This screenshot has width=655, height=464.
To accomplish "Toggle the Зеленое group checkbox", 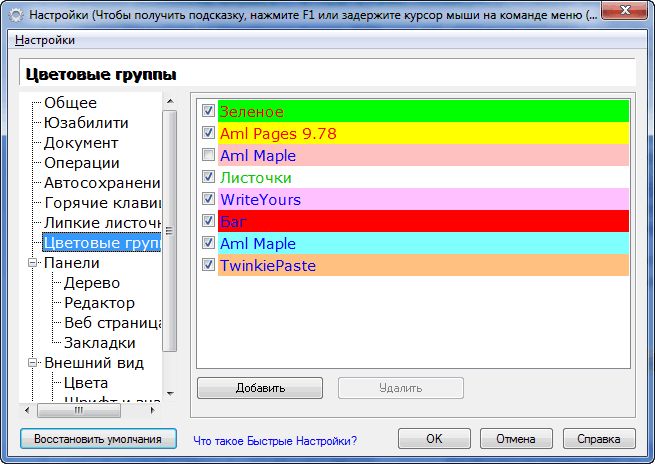I will click(208, 111).
